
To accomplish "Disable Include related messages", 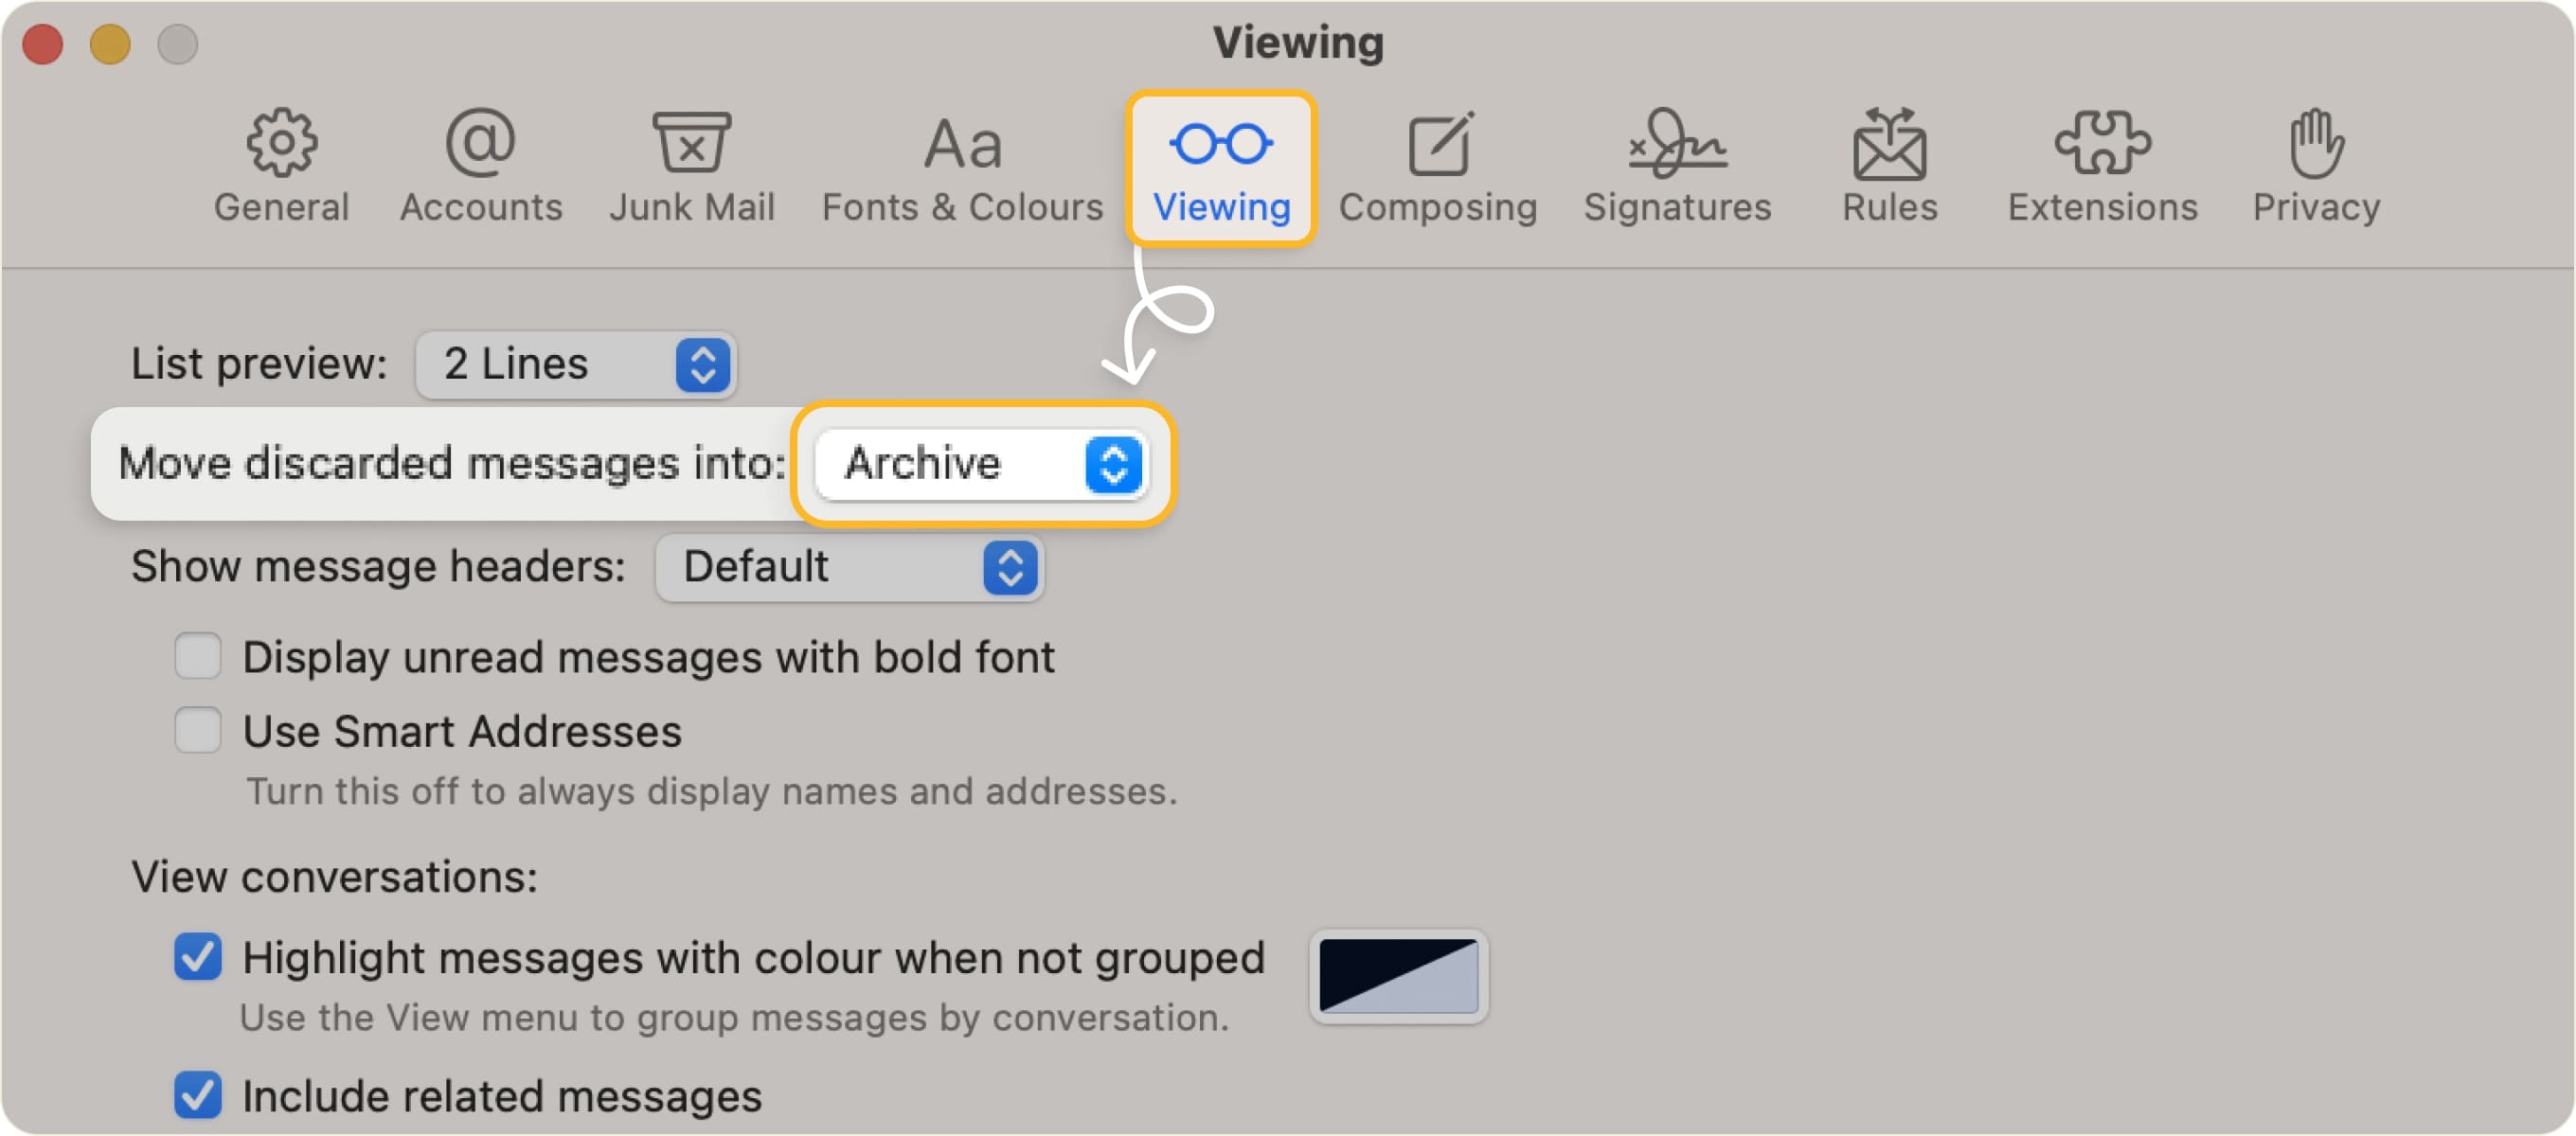I will pyautogui.click(x=198, y=1096).
